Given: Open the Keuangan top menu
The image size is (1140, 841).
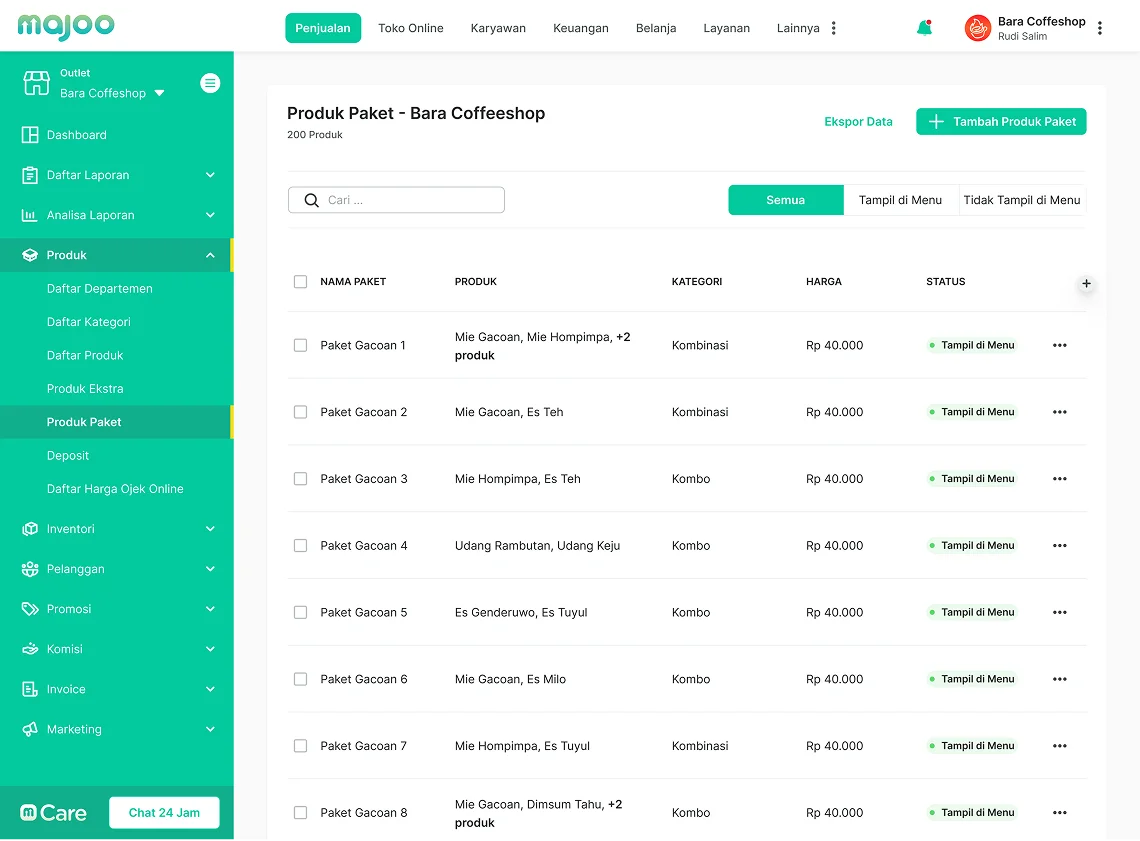Looking at the screenshot, I should pyautogui.click(x=580, y=28).
